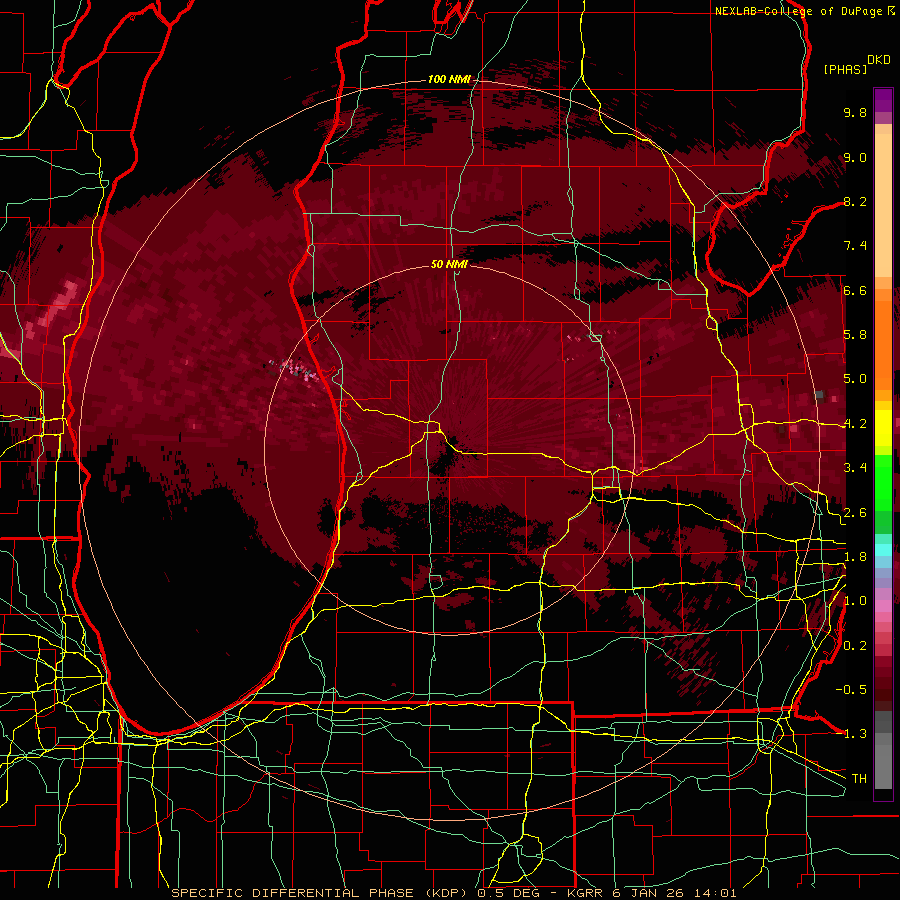Screen dimensions: 900x900
Task: Select the DKD unit label above the scale
Action: point(879,60)
